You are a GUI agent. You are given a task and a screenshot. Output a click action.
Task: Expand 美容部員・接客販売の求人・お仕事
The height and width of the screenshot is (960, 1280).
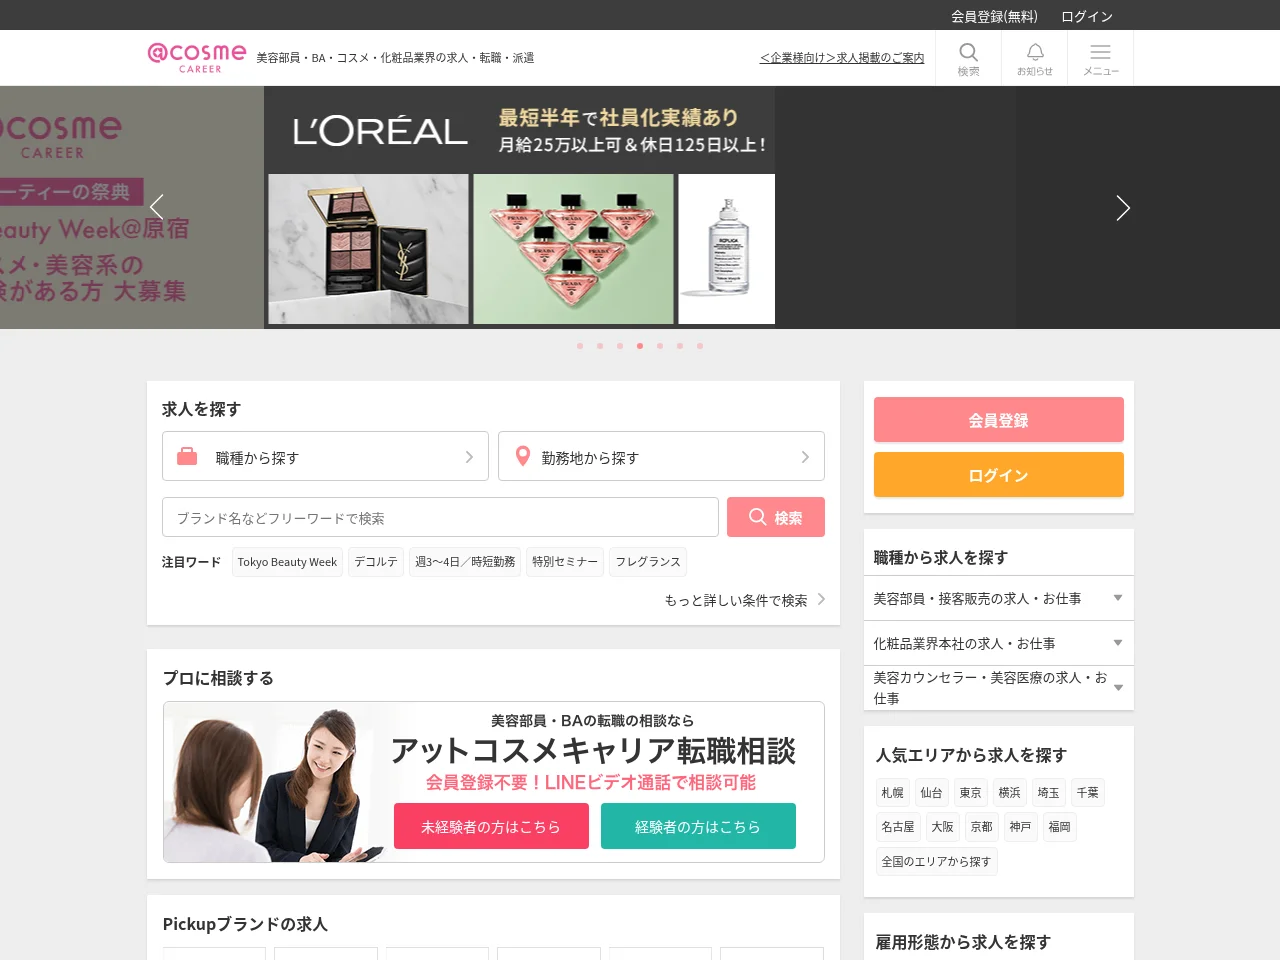click(999, 598)
